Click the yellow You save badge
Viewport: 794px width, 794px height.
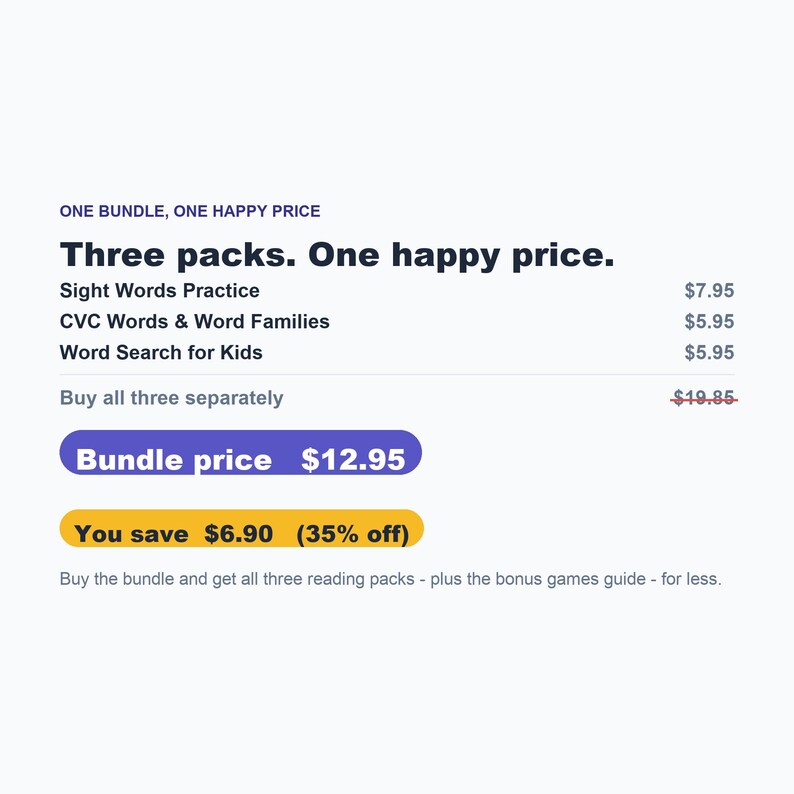[x=242, y=528]
